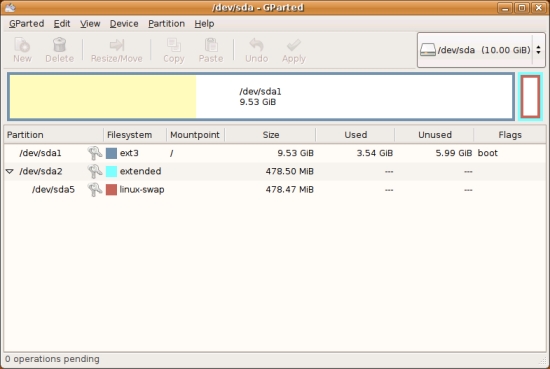Open the Device menu
Viewport: 550px width, 369px height.
[x=124, y=24]
